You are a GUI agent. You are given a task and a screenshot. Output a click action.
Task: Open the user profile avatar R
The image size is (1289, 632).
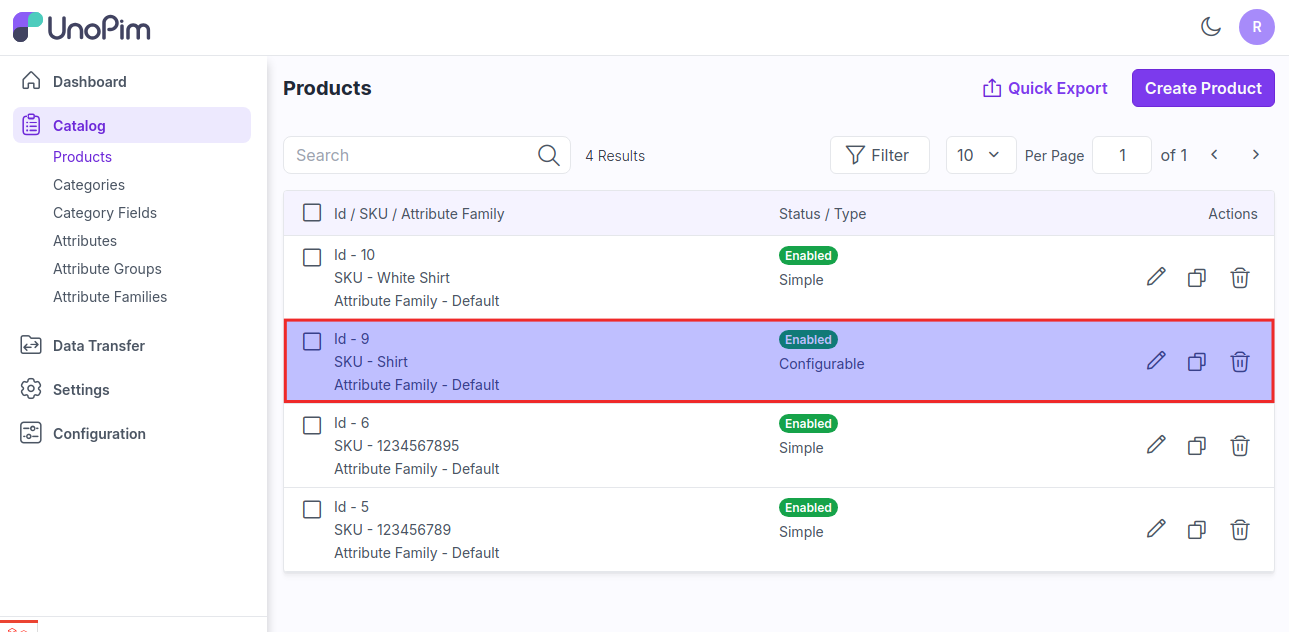(1256, 27)
